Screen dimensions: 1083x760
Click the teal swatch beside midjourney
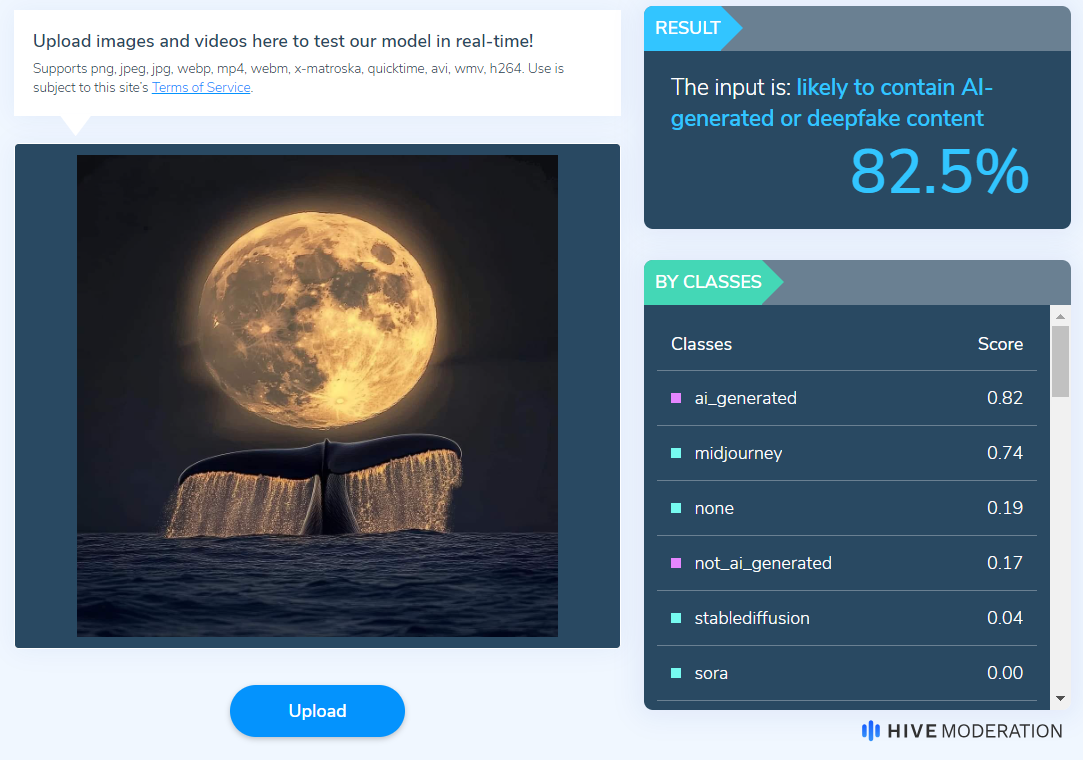(676, 453)
